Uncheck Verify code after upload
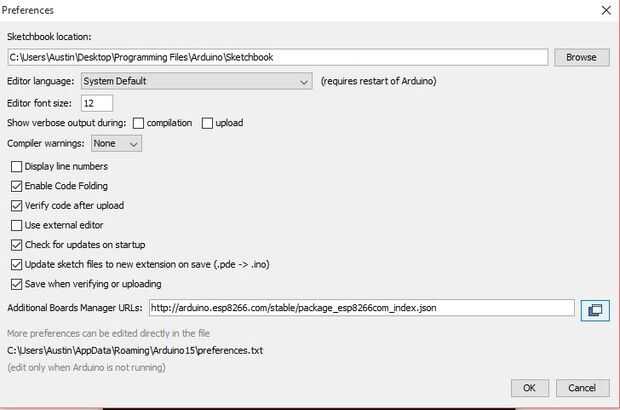The image size is (620, 410). click(16, 205)
